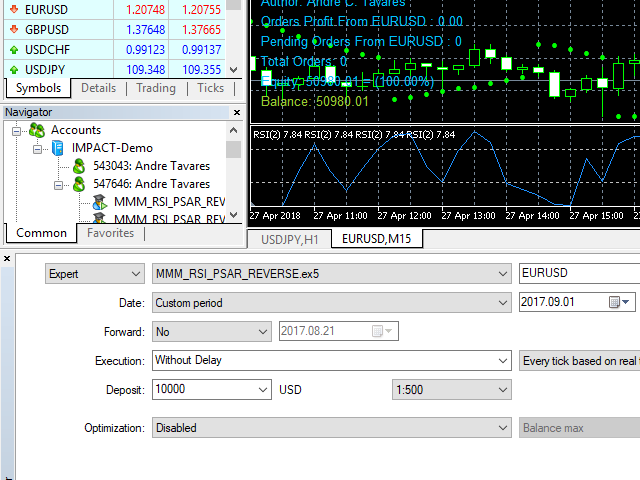Viewport: 640px width, 480px height.
Task: Click the first MMM_RSI_PSAR expert advisor icon
Action: click(x=100, y=202)
